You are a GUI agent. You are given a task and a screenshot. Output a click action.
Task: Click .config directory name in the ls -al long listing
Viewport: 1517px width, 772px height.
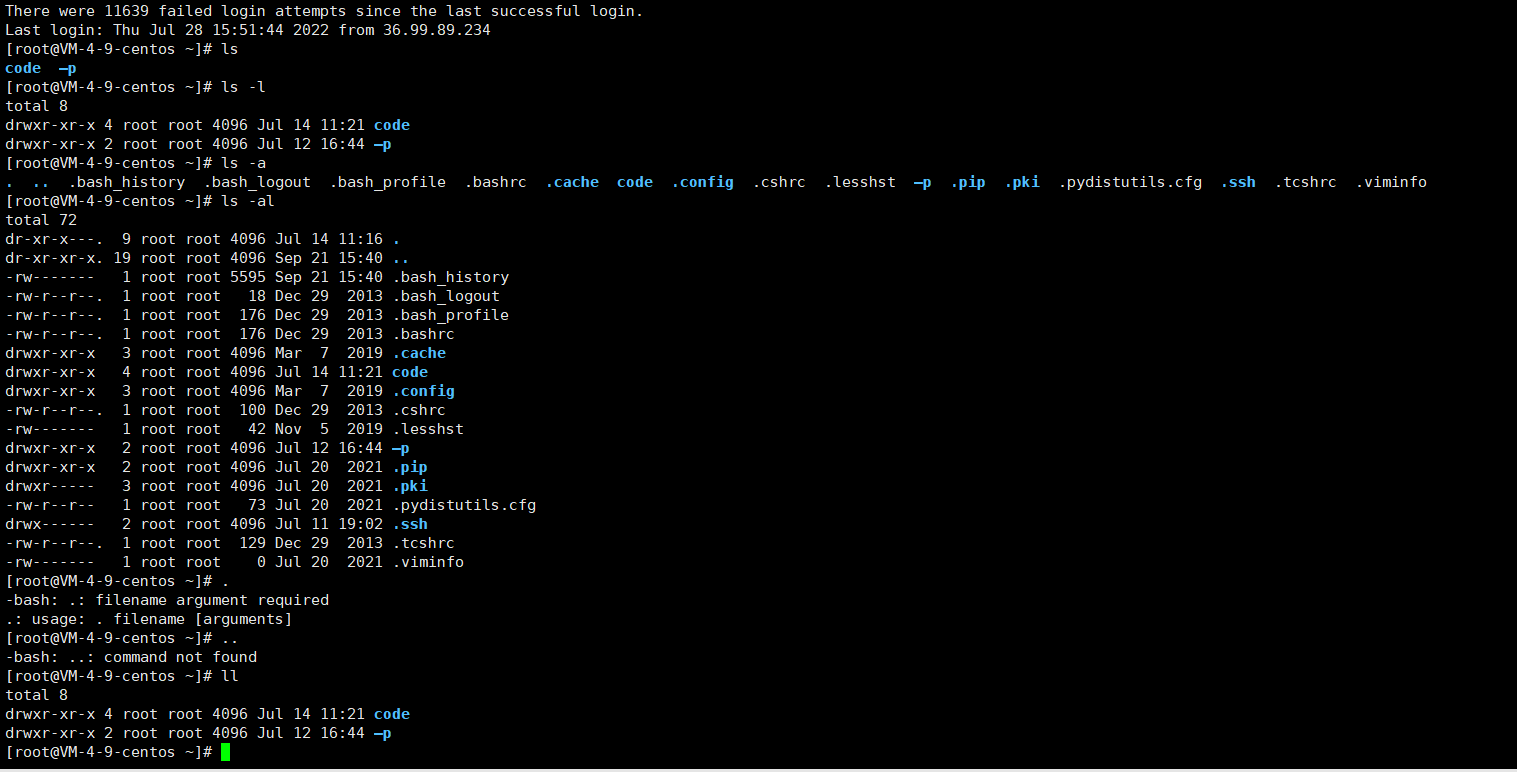(423, 391)
